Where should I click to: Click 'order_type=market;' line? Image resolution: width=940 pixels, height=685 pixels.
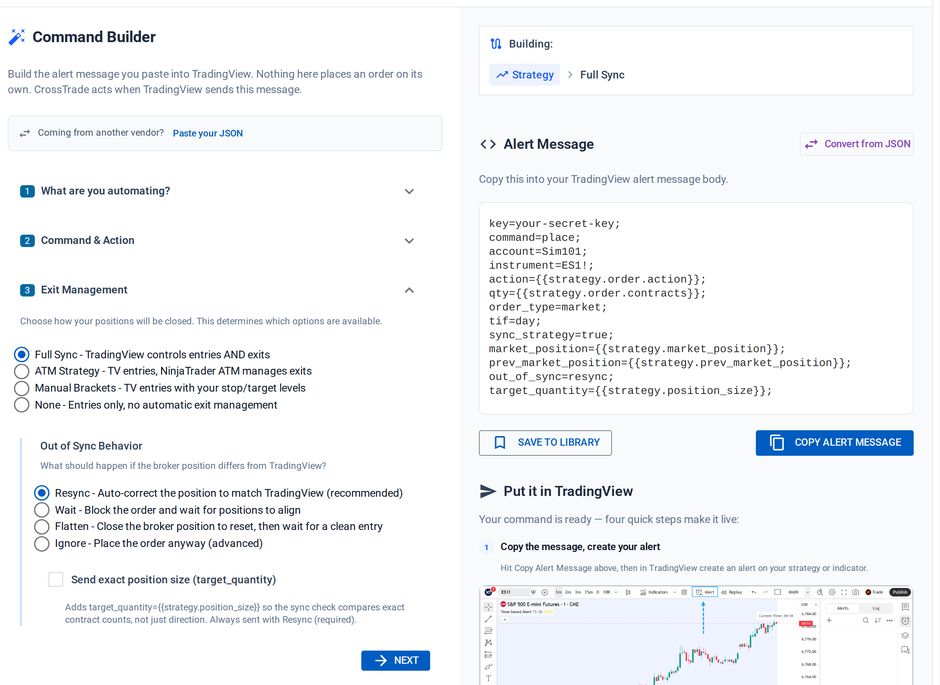coord(548,307)
